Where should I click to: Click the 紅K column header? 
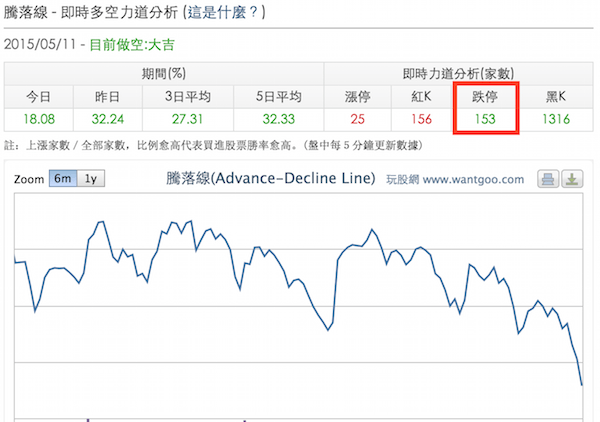pyautogui.click(x=421, y=97)
